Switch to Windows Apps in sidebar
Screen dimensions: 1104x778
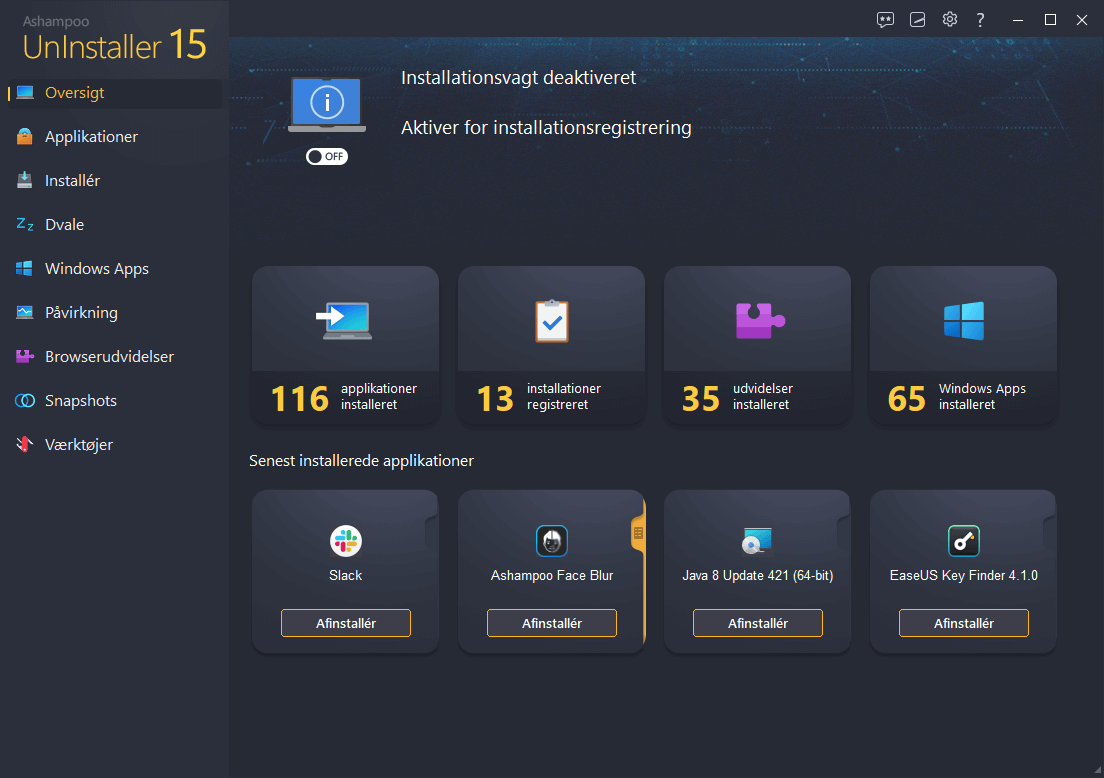[96, 269]
